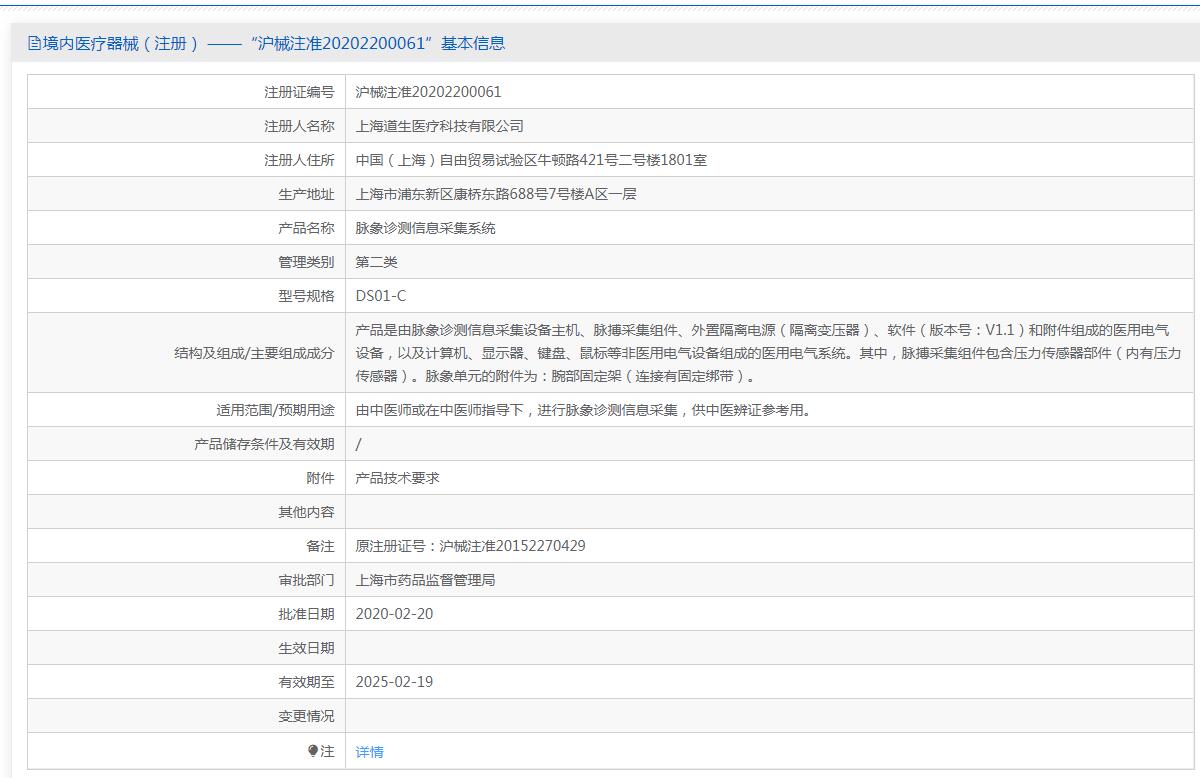The width and height of the screenshot is (1200, 778).
Task: Open the 详情 link in the 注 row
Action: pyautogui.click(x=369, y=752)
